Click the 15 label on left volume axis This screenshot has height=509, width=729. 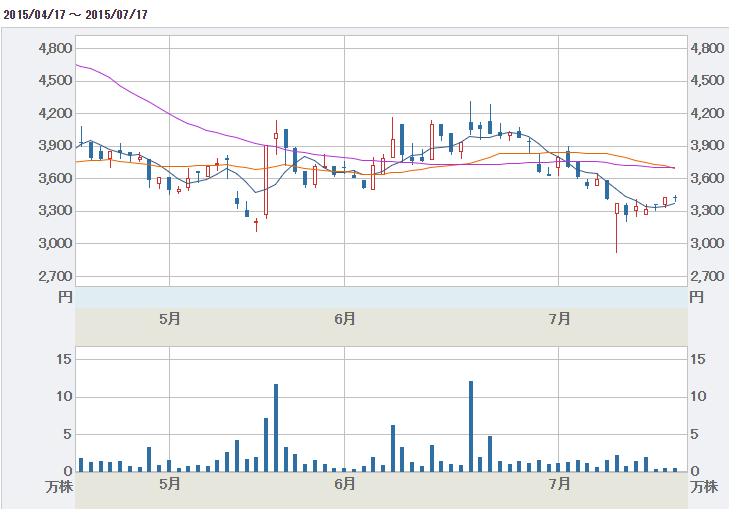coord(64,359)
